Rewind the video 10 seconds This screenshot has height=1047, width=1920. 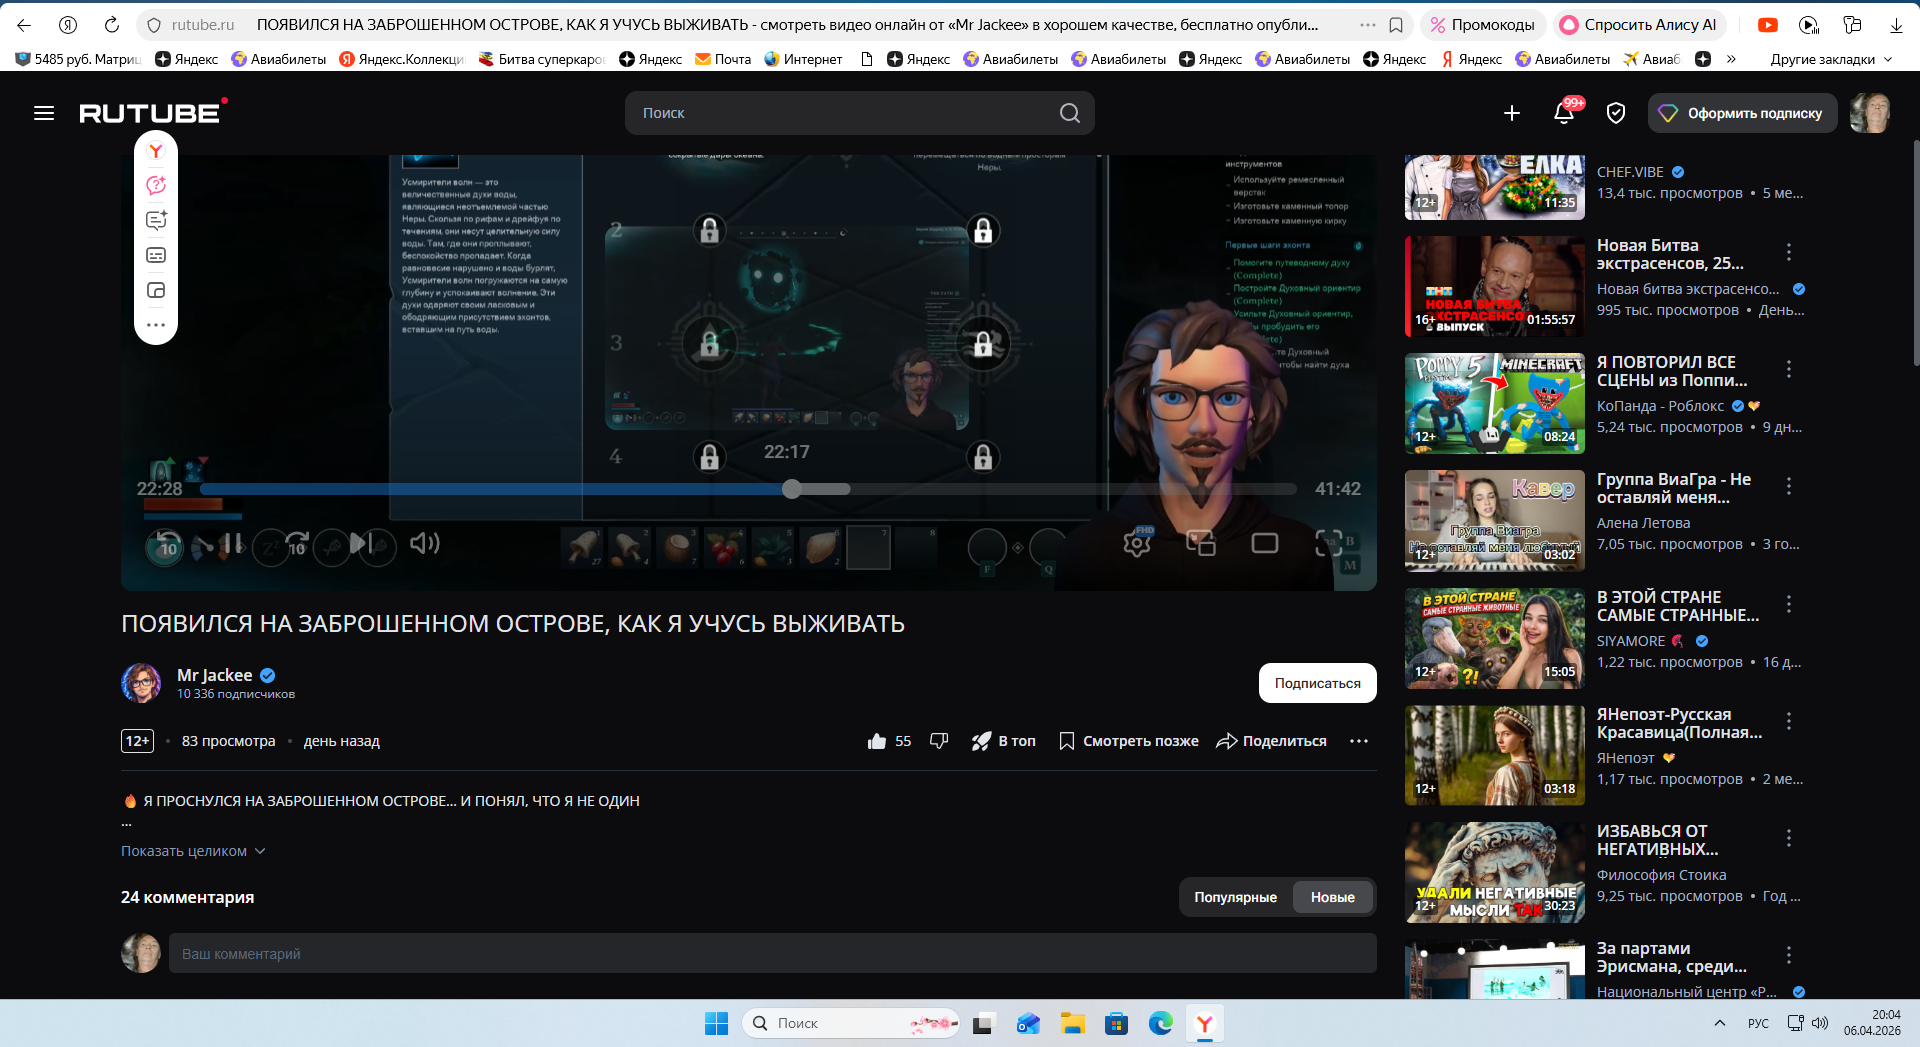click(x=166, y=546)
